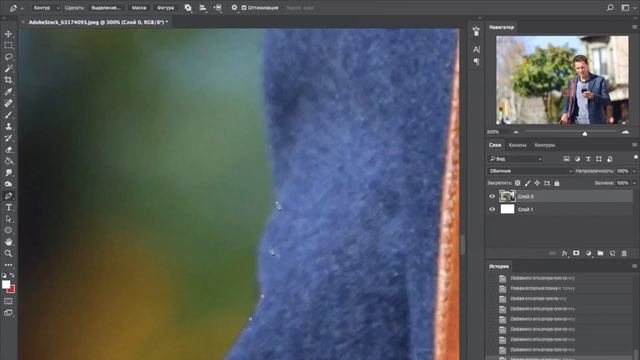Image resolution: width=640 pixels, height=360 pixels.
Task: Hide Слой 1 layer visibility eye
Action: click(x=492, y=209)
